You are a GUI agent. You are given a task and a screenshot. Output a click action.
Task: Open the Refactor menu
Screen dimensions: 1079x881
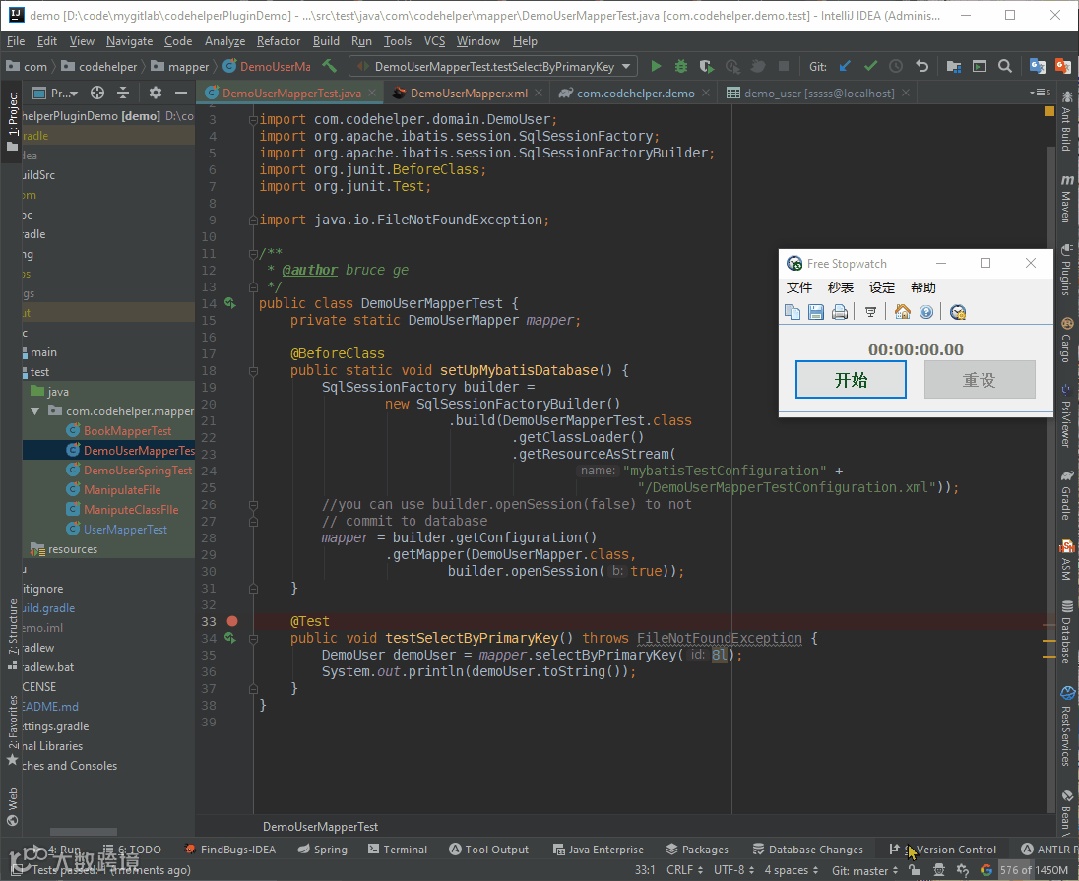(x=278, y=41)
